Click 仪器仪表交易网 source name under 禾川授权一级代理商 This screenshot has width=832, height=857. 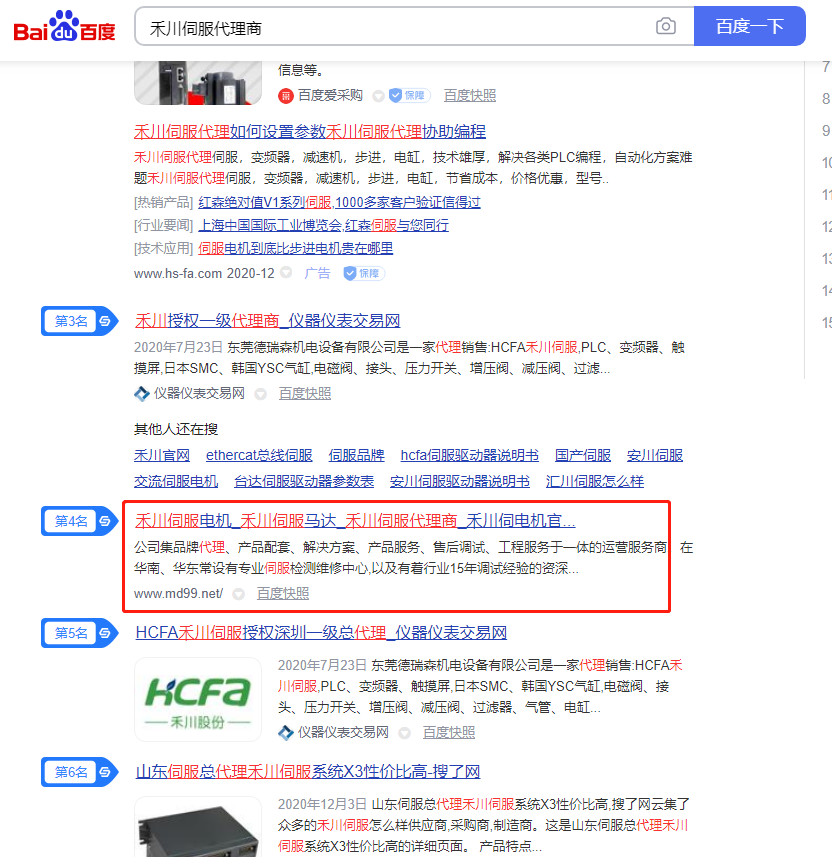[x=199, y=394]
